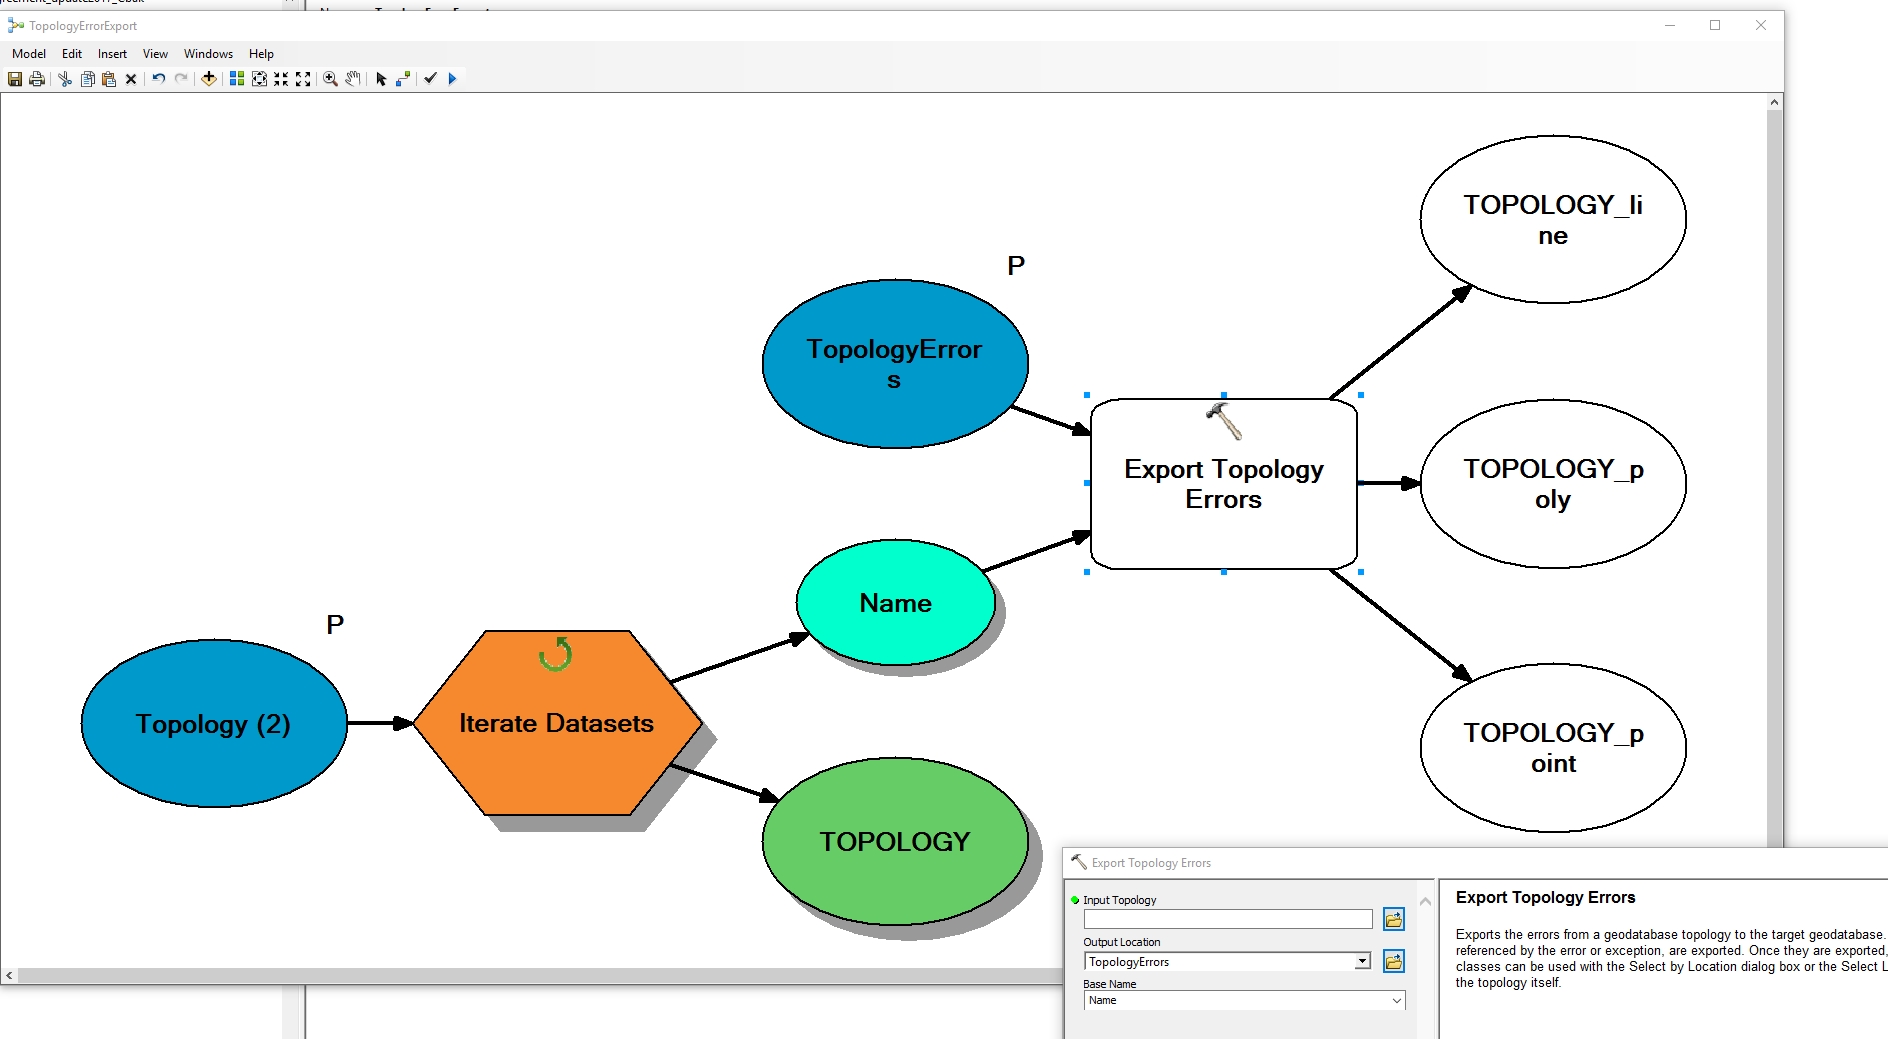This screenshot has height=1039, width=1888.
Task: Open the Base Name dropdown
Action: [x=1397, y=1001]
